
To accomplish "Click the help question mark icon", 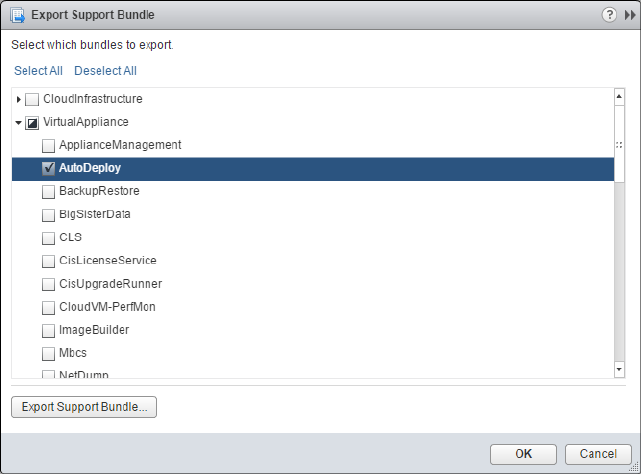I will pos(609,15).
